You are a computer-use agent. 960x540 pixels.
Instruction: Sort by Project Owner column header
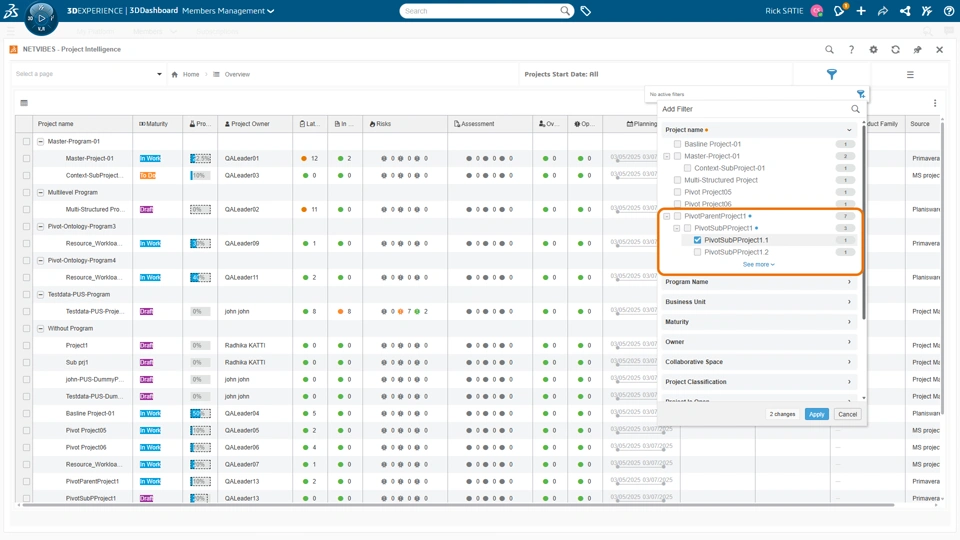coord(254,124)
